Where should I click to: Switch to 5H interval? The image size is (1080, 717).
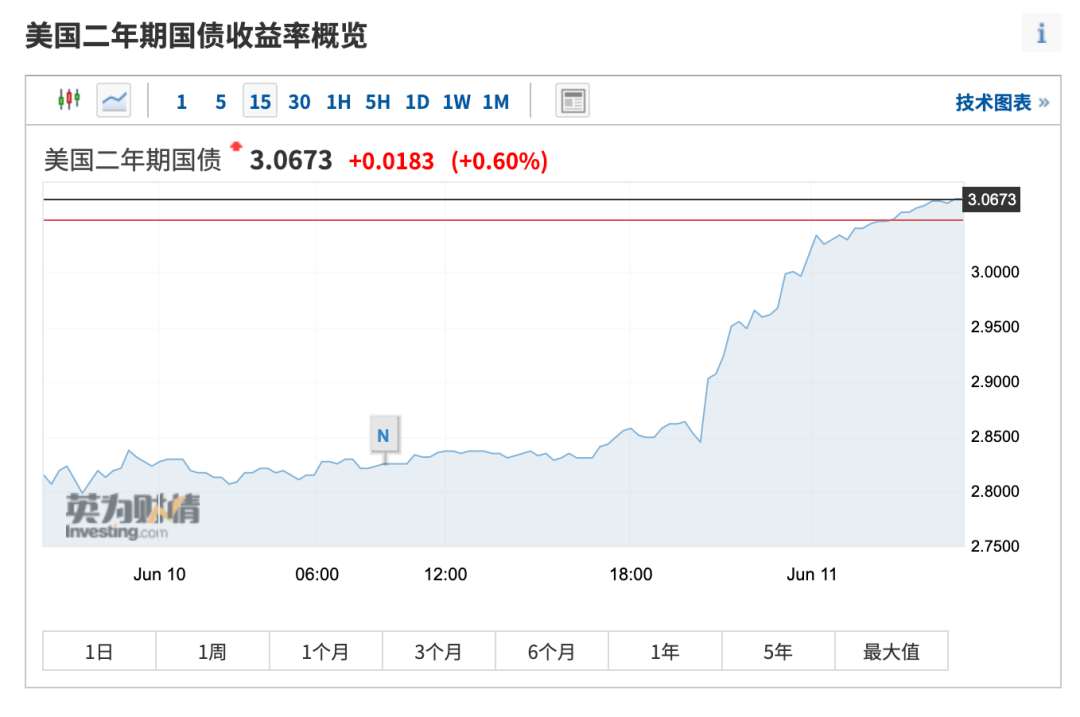[378, 101]
